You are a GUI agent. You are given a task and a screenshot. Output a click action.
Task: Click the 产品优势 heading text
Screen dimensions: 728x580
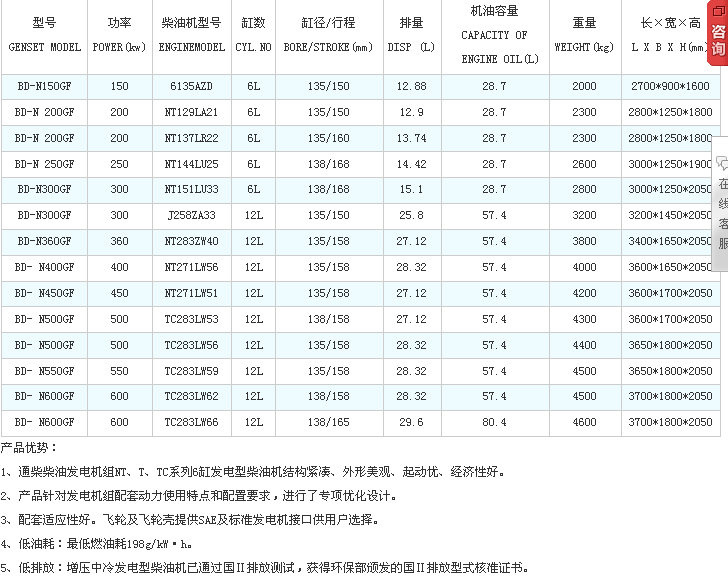(30, 448)
